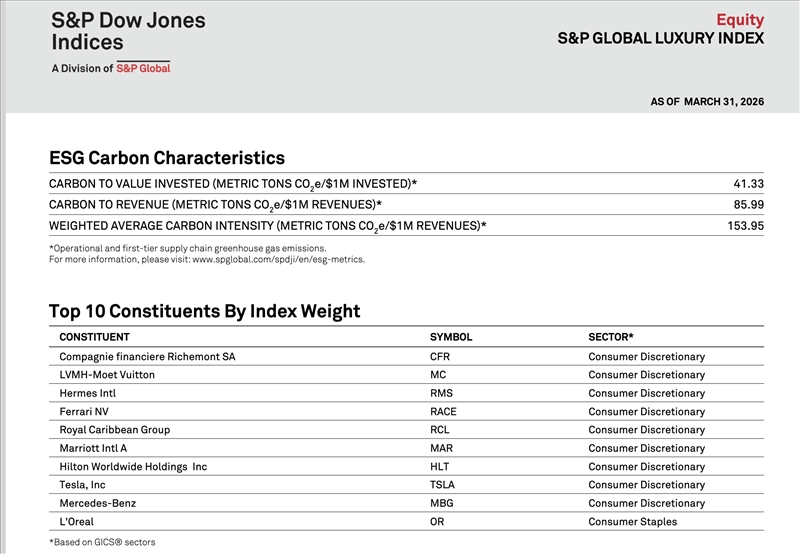
Task: Click the operational and first-tier supply chain footnote
Action: [188, 248]
